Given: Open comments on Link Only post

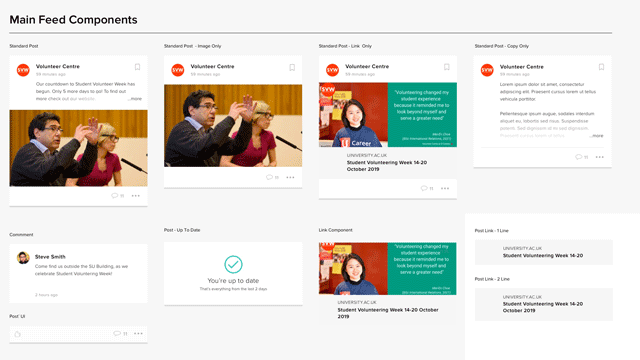Looking at the screenshot, I should 427,188.
